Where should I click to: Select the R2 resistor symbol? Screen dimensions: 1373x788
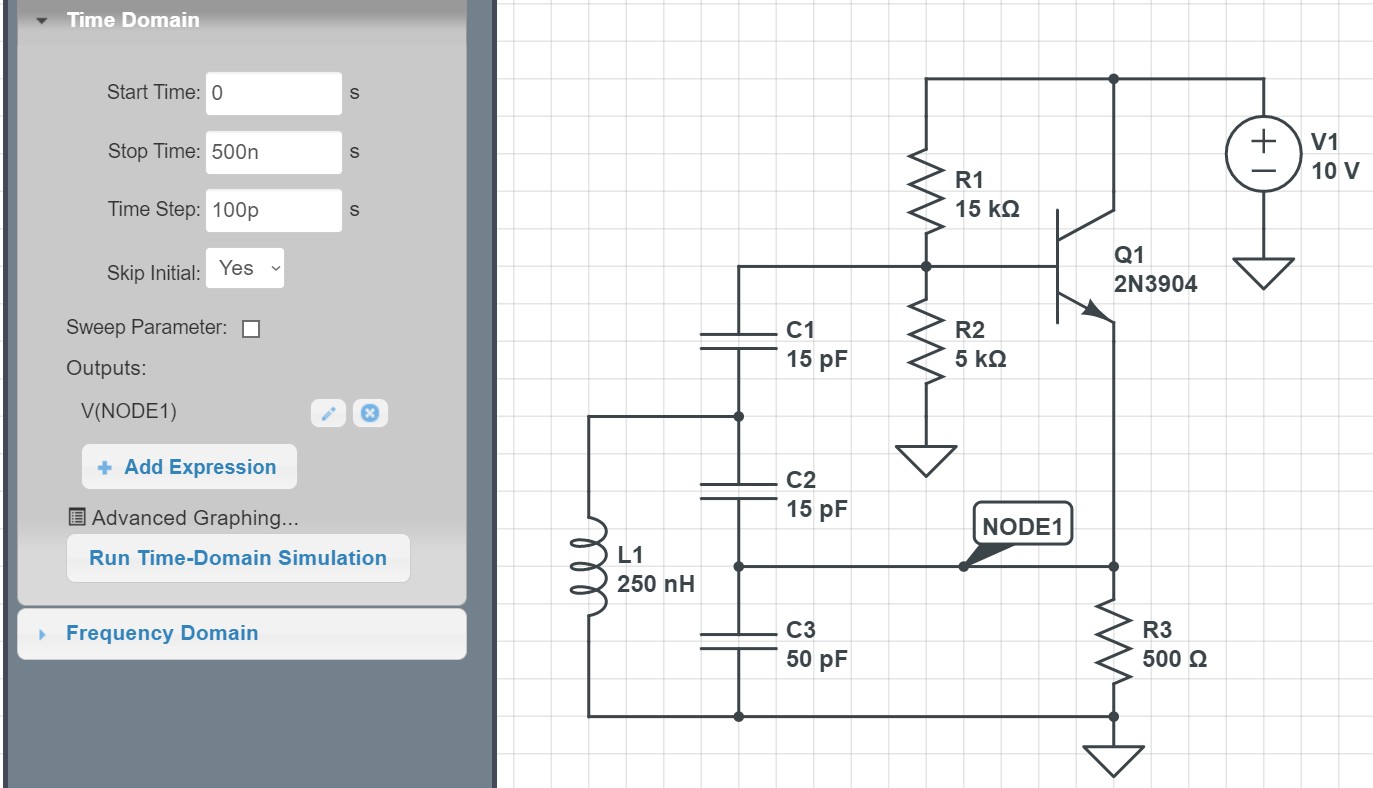[926, 341]
